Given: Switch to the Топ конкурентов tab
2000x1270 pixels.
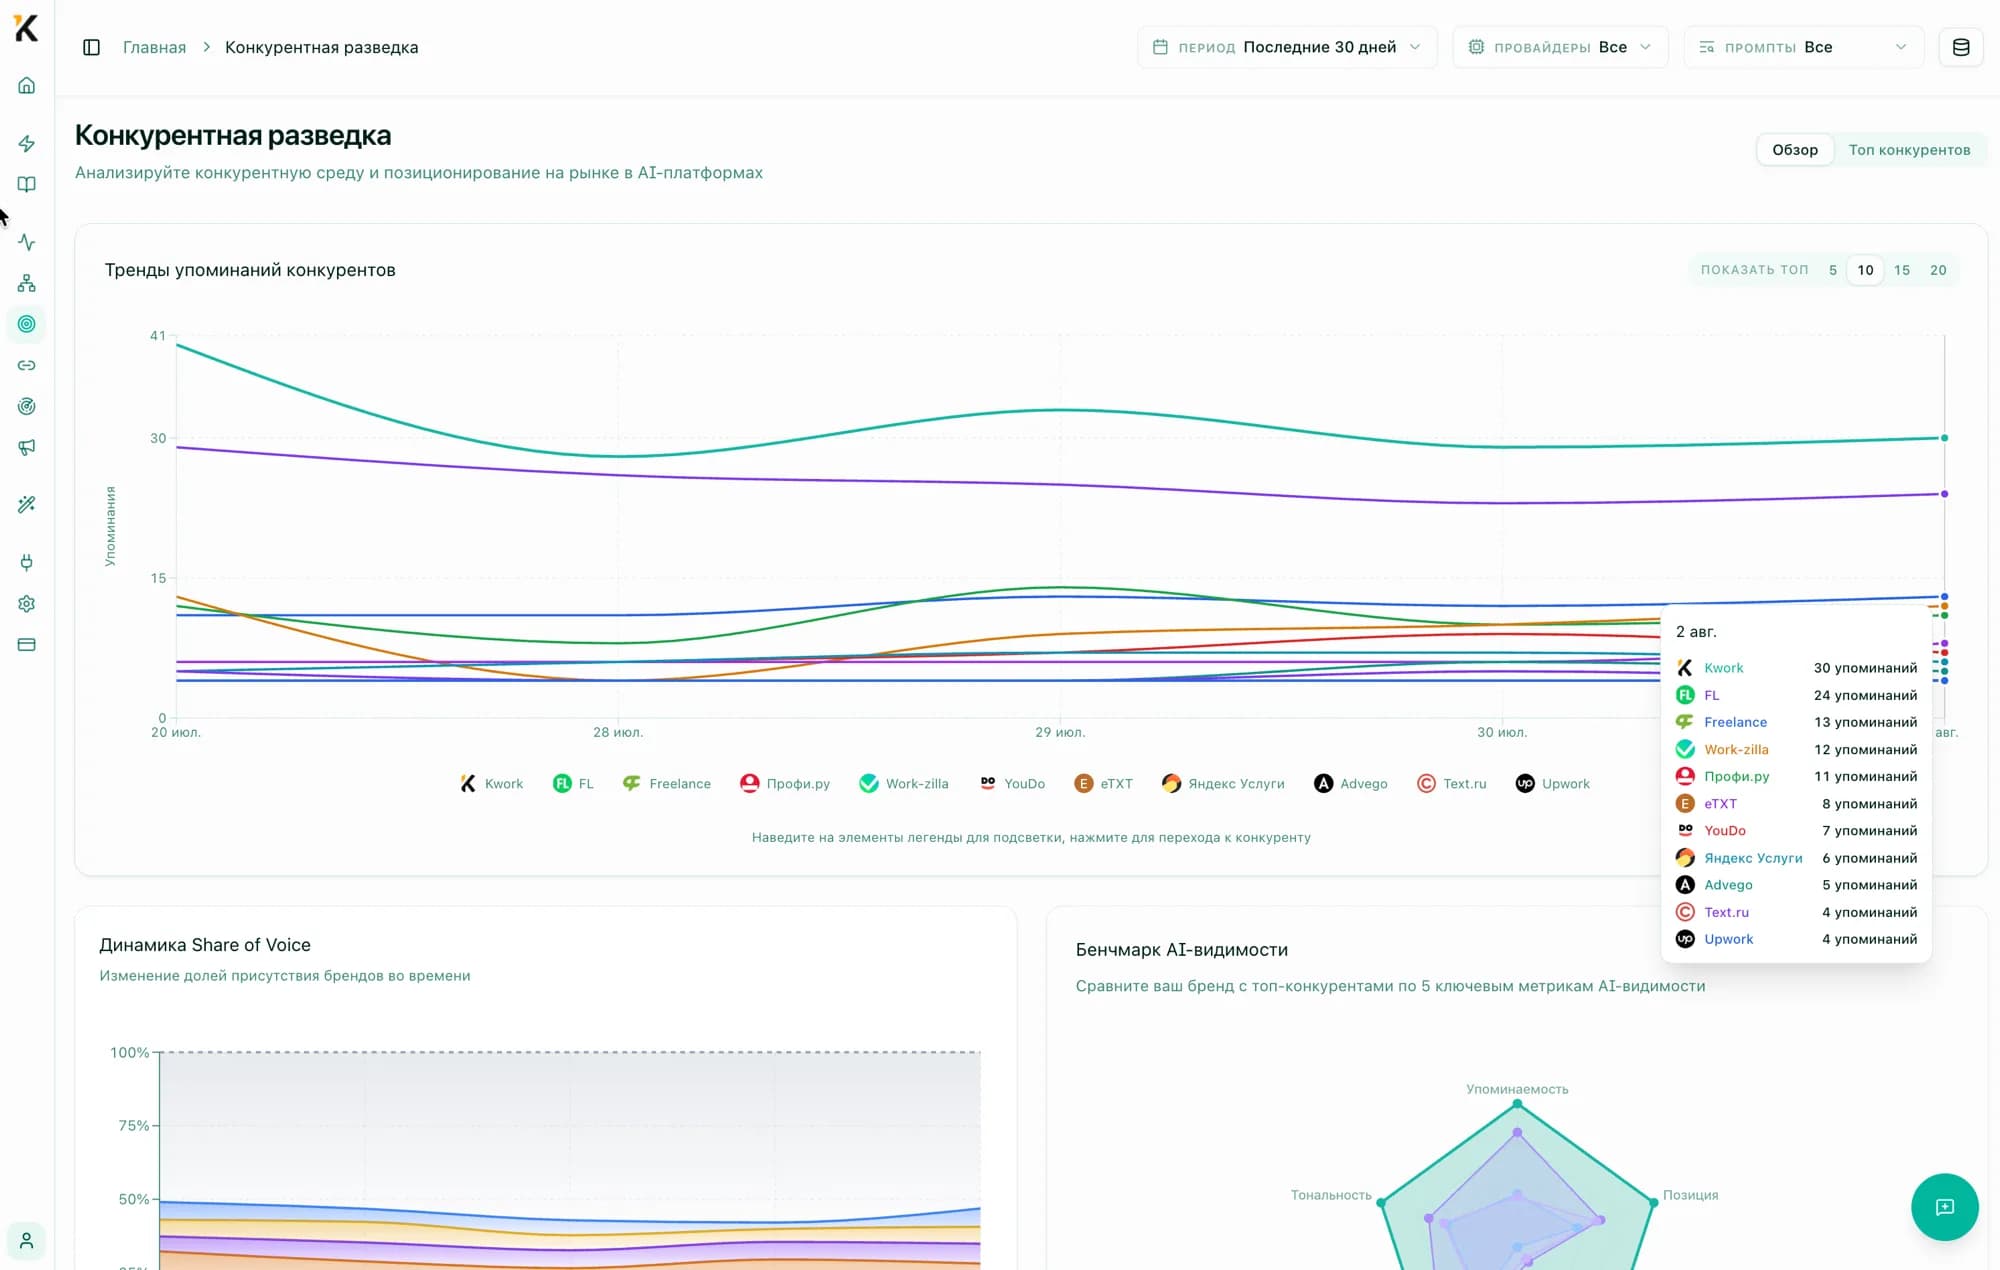Looking at the screenshot, I should (x=1909, y=150).
